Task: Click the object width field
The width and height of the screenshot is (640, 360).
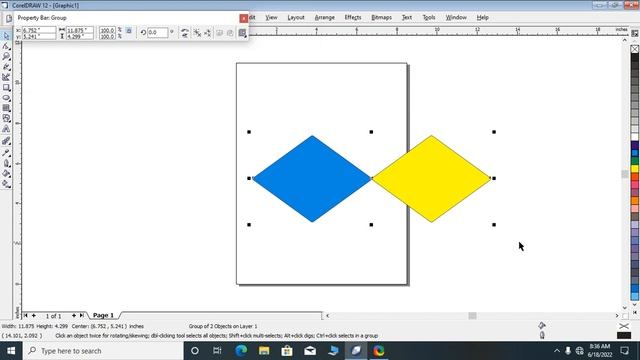Action: pyautogui.click(x=80, y=30)
